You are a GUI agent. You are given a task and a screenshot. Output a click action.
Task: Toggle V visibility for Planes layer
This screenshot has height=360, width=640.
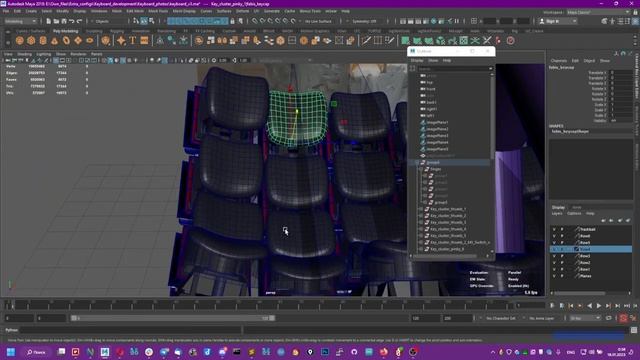click(x=554, y=276)
